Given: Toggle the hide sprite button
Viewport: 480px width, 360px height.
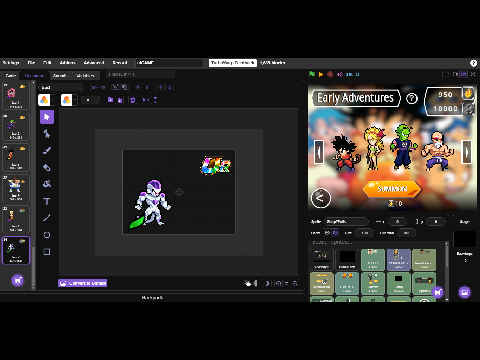Looking at the screenshot, I should coord(335,233).
